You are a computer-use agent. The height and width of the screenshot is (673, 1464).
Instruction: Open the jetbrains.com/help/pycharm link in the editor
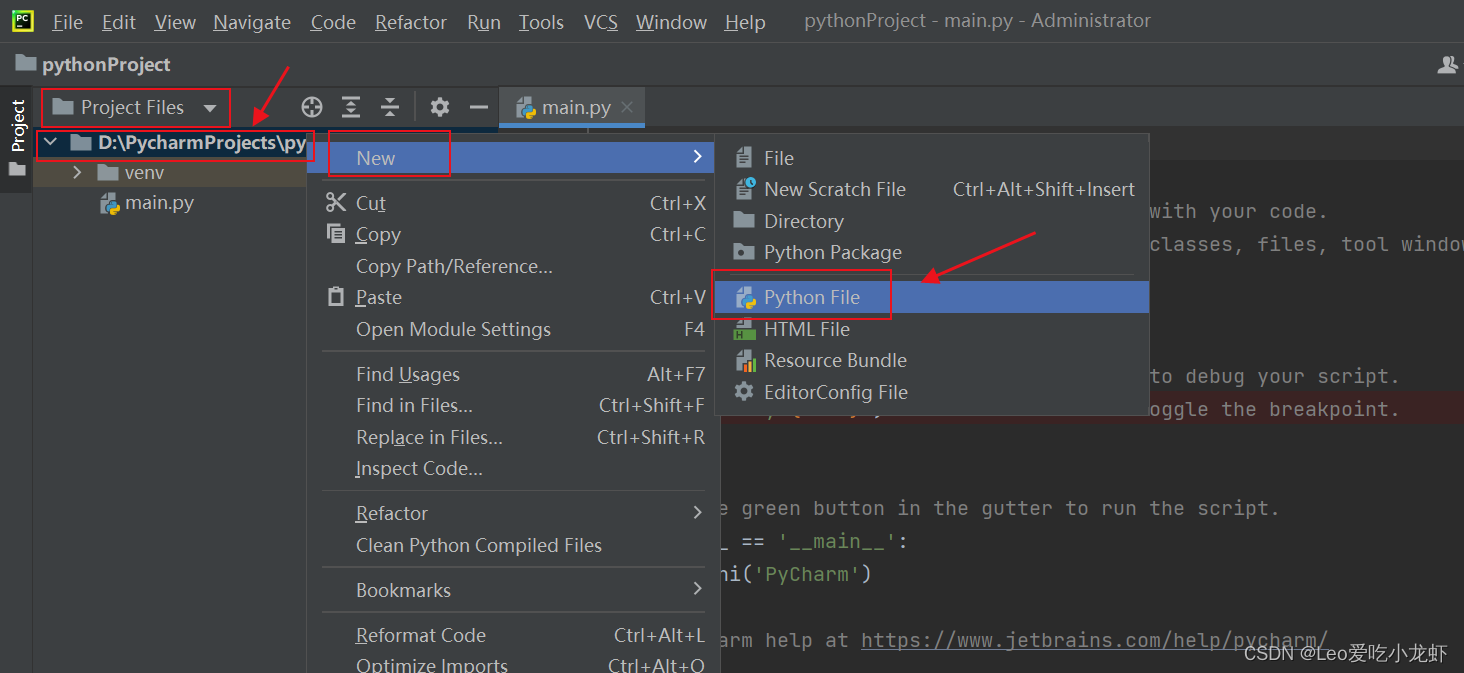pyautogui.click(x=1094, y=640)
